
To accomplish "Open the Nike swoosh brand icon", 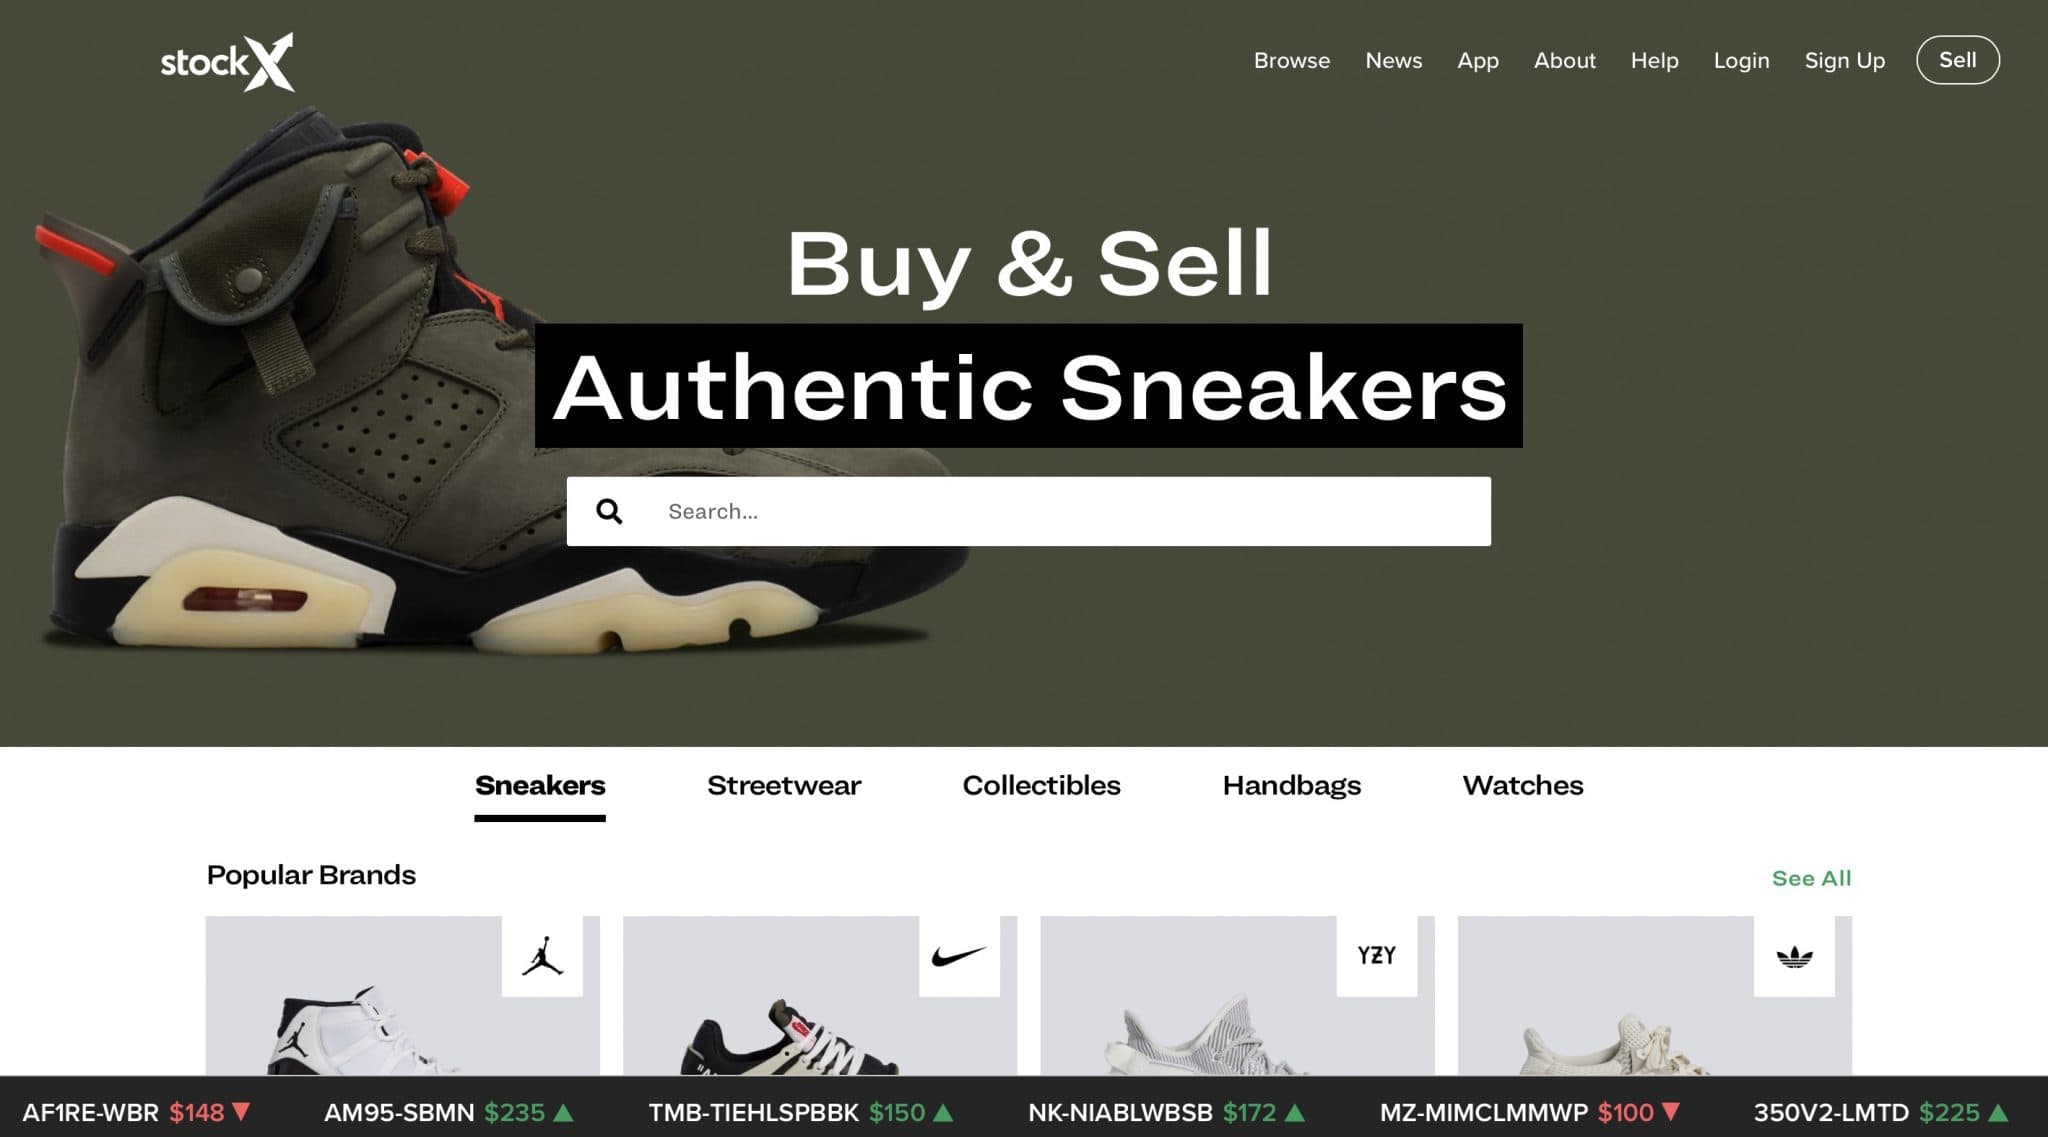I will (959, 956).
